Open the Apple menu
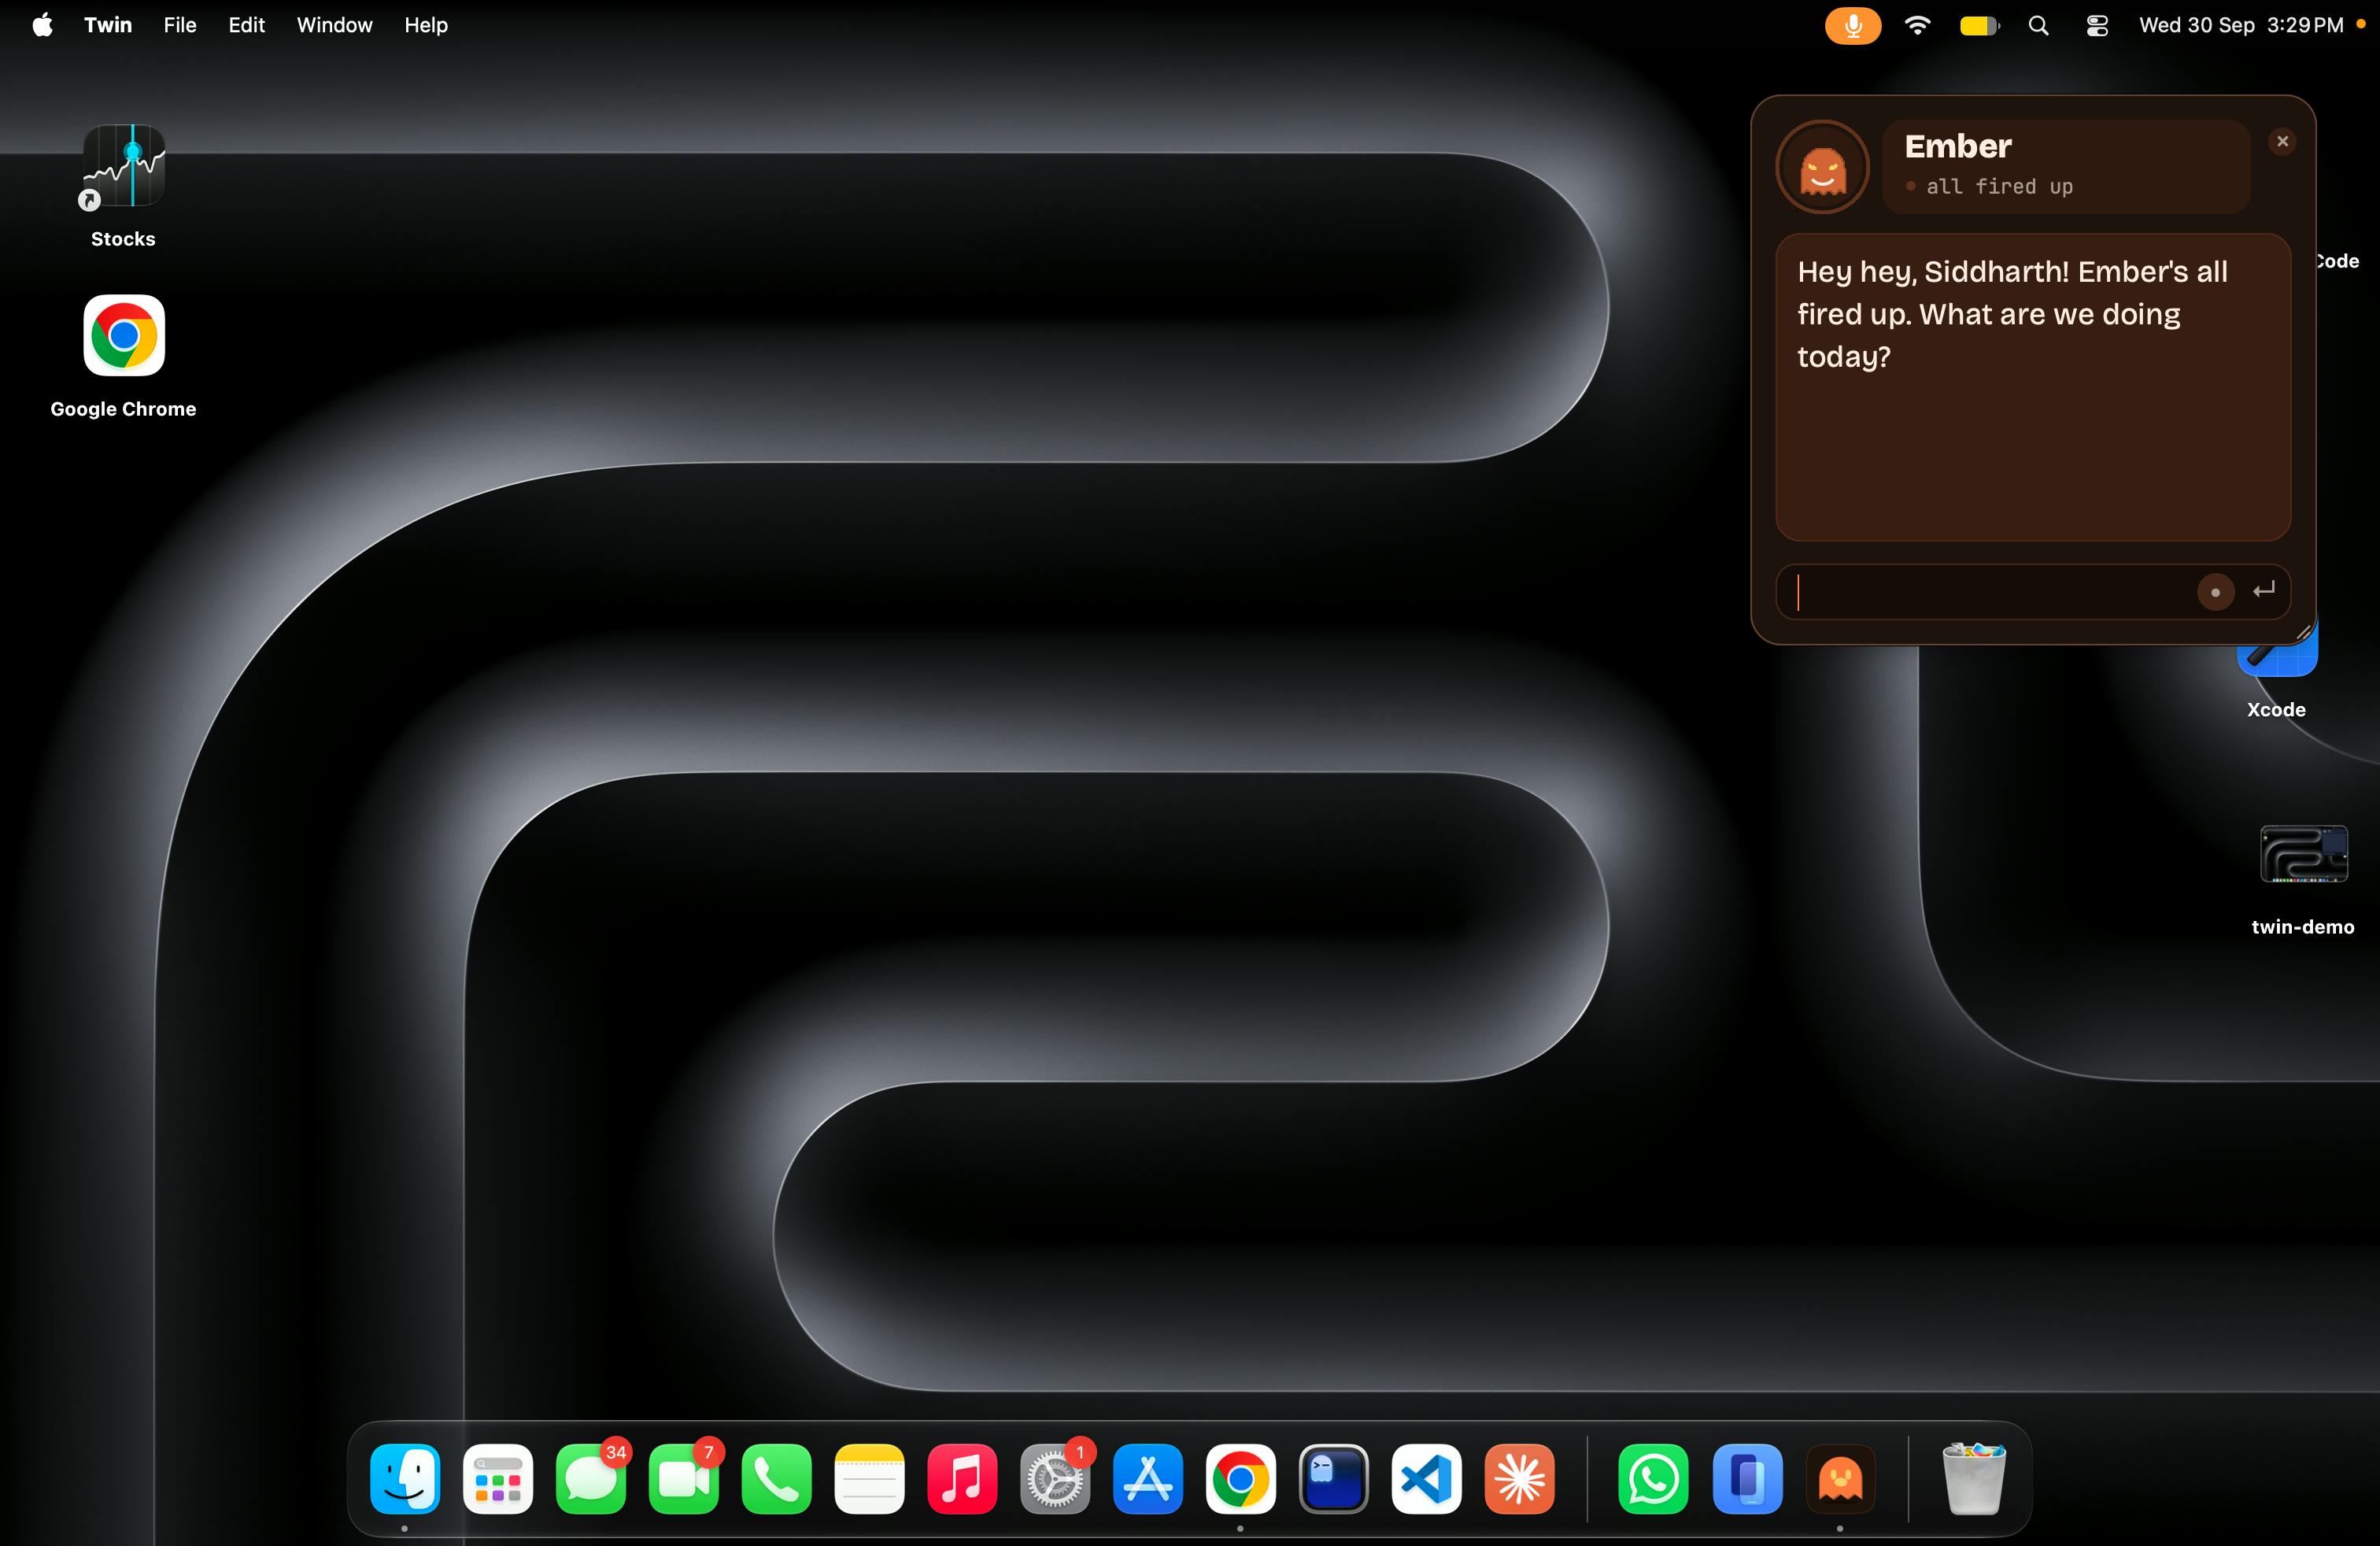 coord(42,25)
